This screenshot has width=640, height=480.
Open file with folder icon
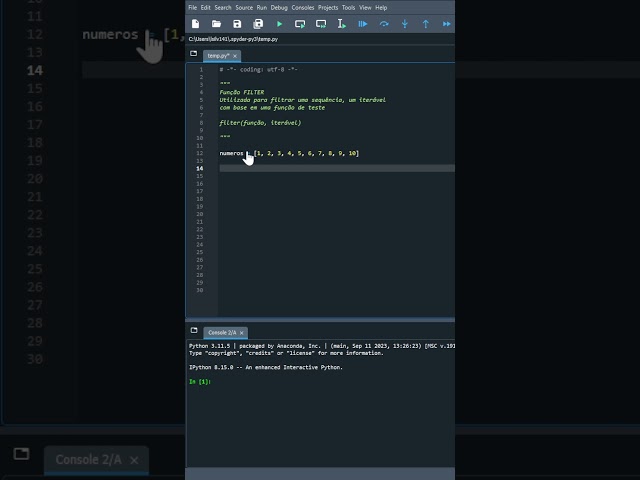click(x=216, y=24)
